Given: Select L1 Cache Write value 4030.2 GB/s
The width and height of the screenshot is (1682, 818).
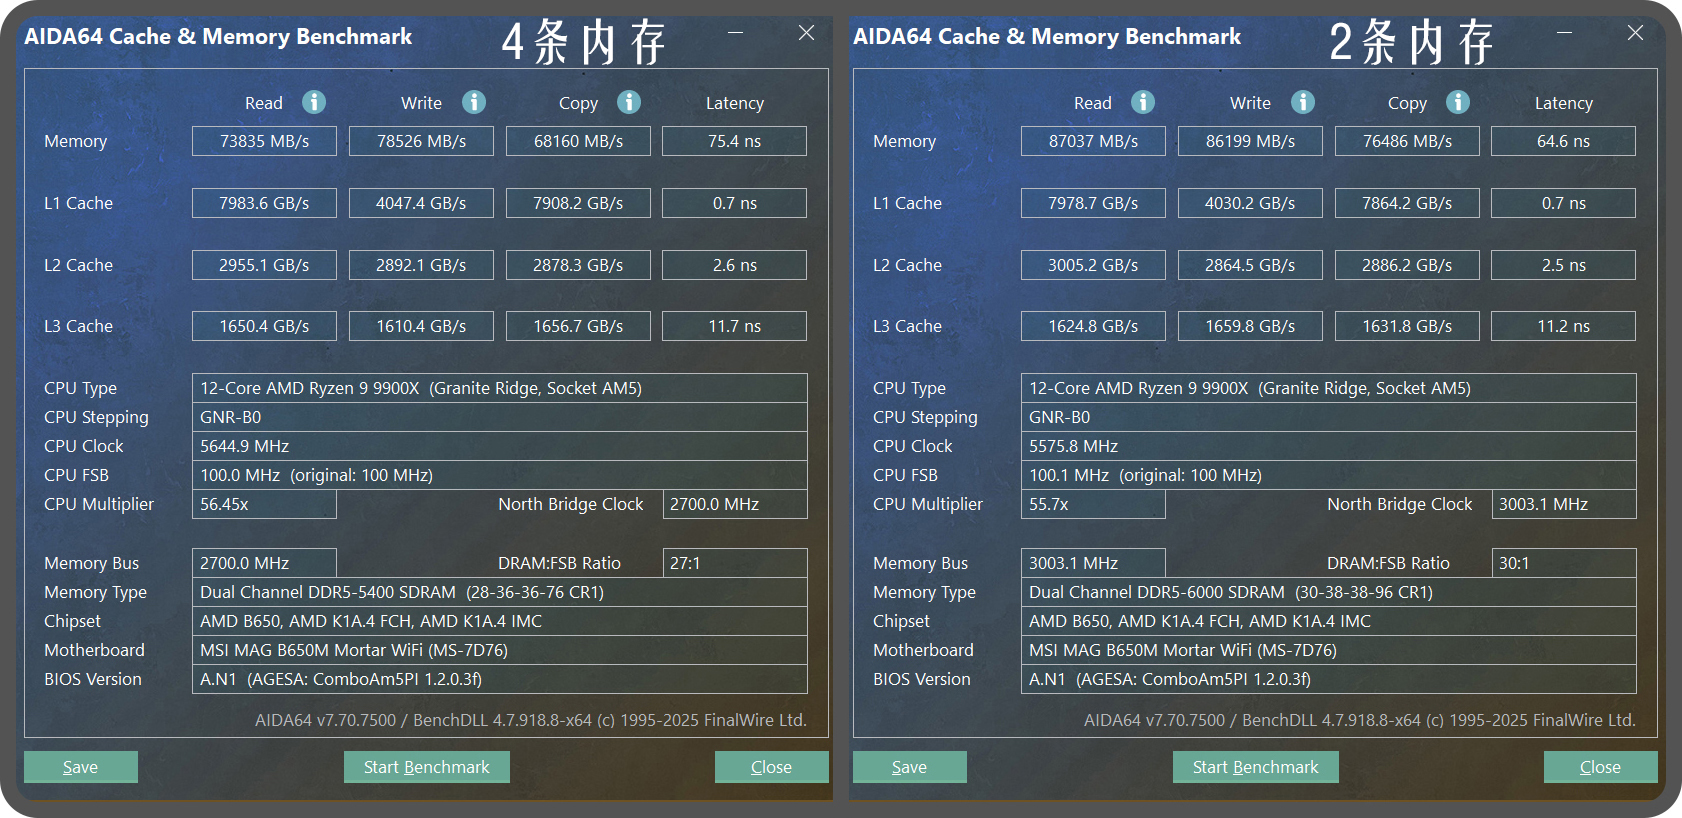Looking at the screenshot, I should pyautogui.click(x=1250, y=203).
